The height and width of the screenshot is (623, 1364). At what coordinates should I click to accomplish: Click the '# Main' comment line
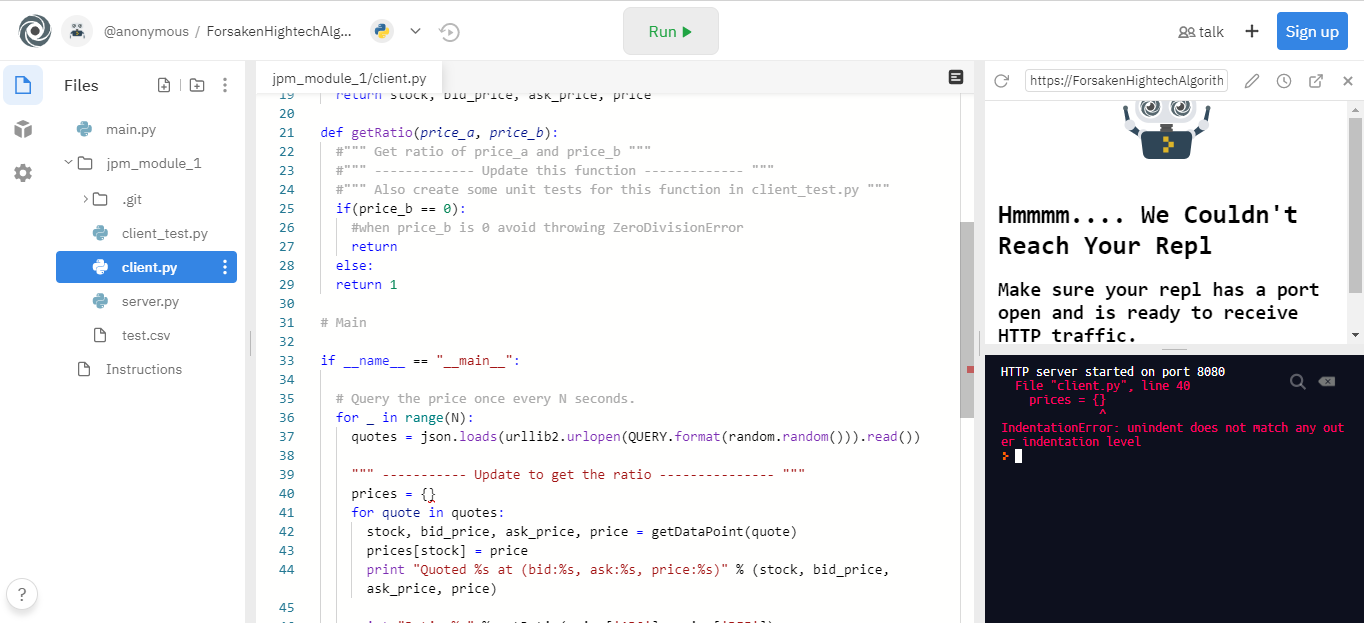(x=343, y=323)
